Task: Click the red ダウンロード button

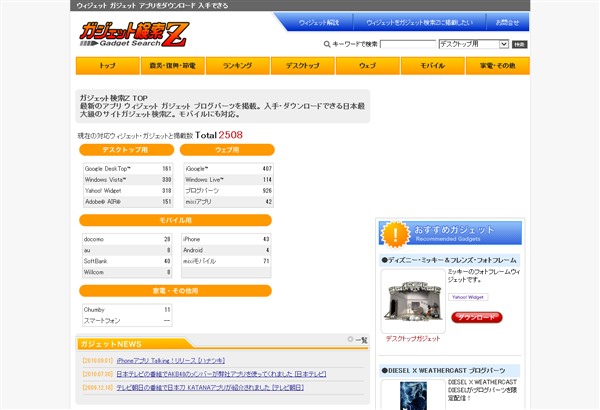Action: point(476,317)
